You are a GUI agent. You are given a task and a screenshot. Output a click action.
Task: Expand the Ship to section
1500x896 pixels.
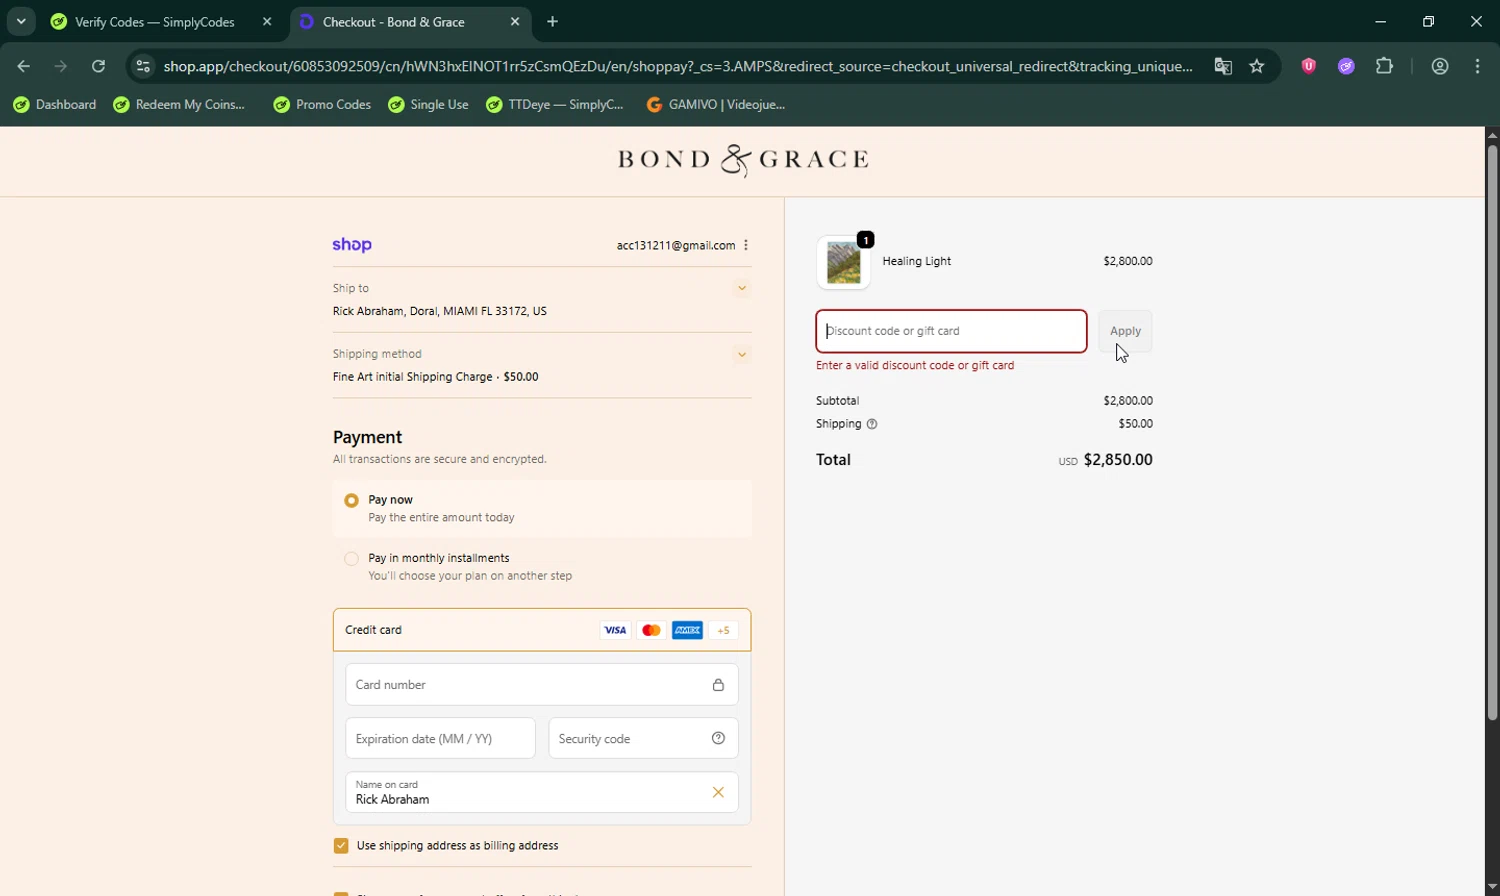[x=742, y=288]
